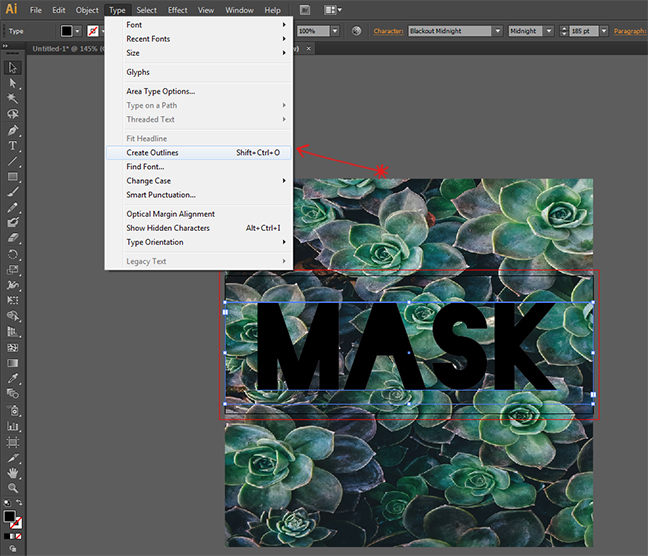This screenshot has height=556, width=648.
Task: Click the Recolor Artwork wheel icon
Action: [356, 31]
